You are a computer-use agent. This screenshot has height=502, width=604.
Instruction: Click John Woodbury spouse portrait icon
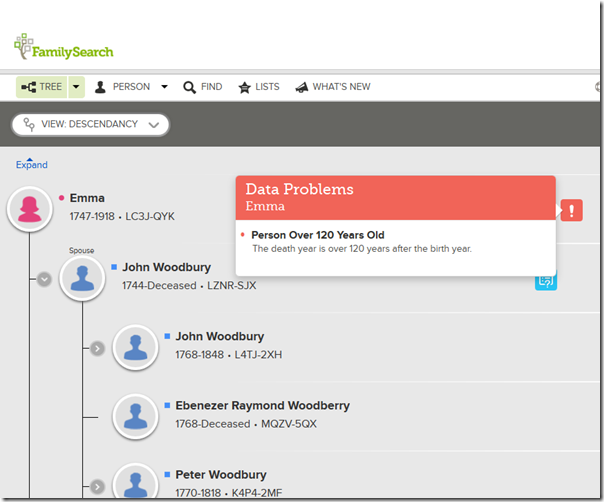tap(82, 278)
